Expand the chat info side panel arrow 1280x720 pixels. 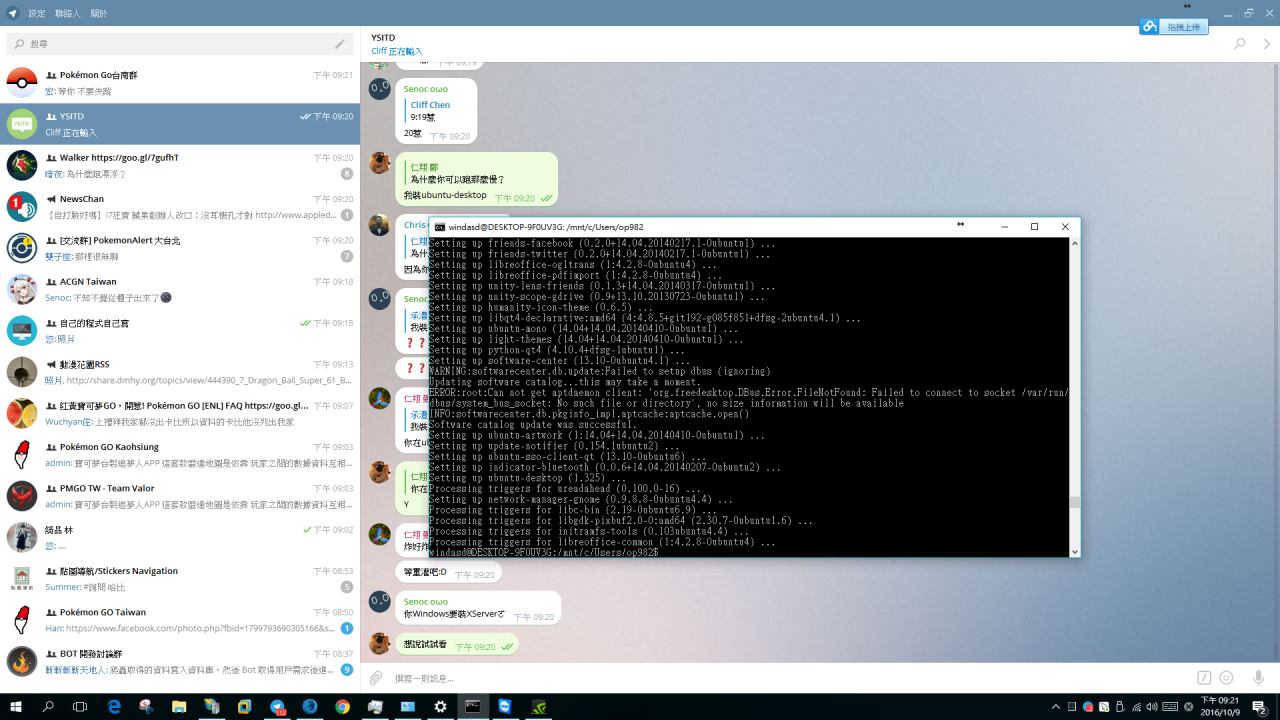(x=1267, y=44)
